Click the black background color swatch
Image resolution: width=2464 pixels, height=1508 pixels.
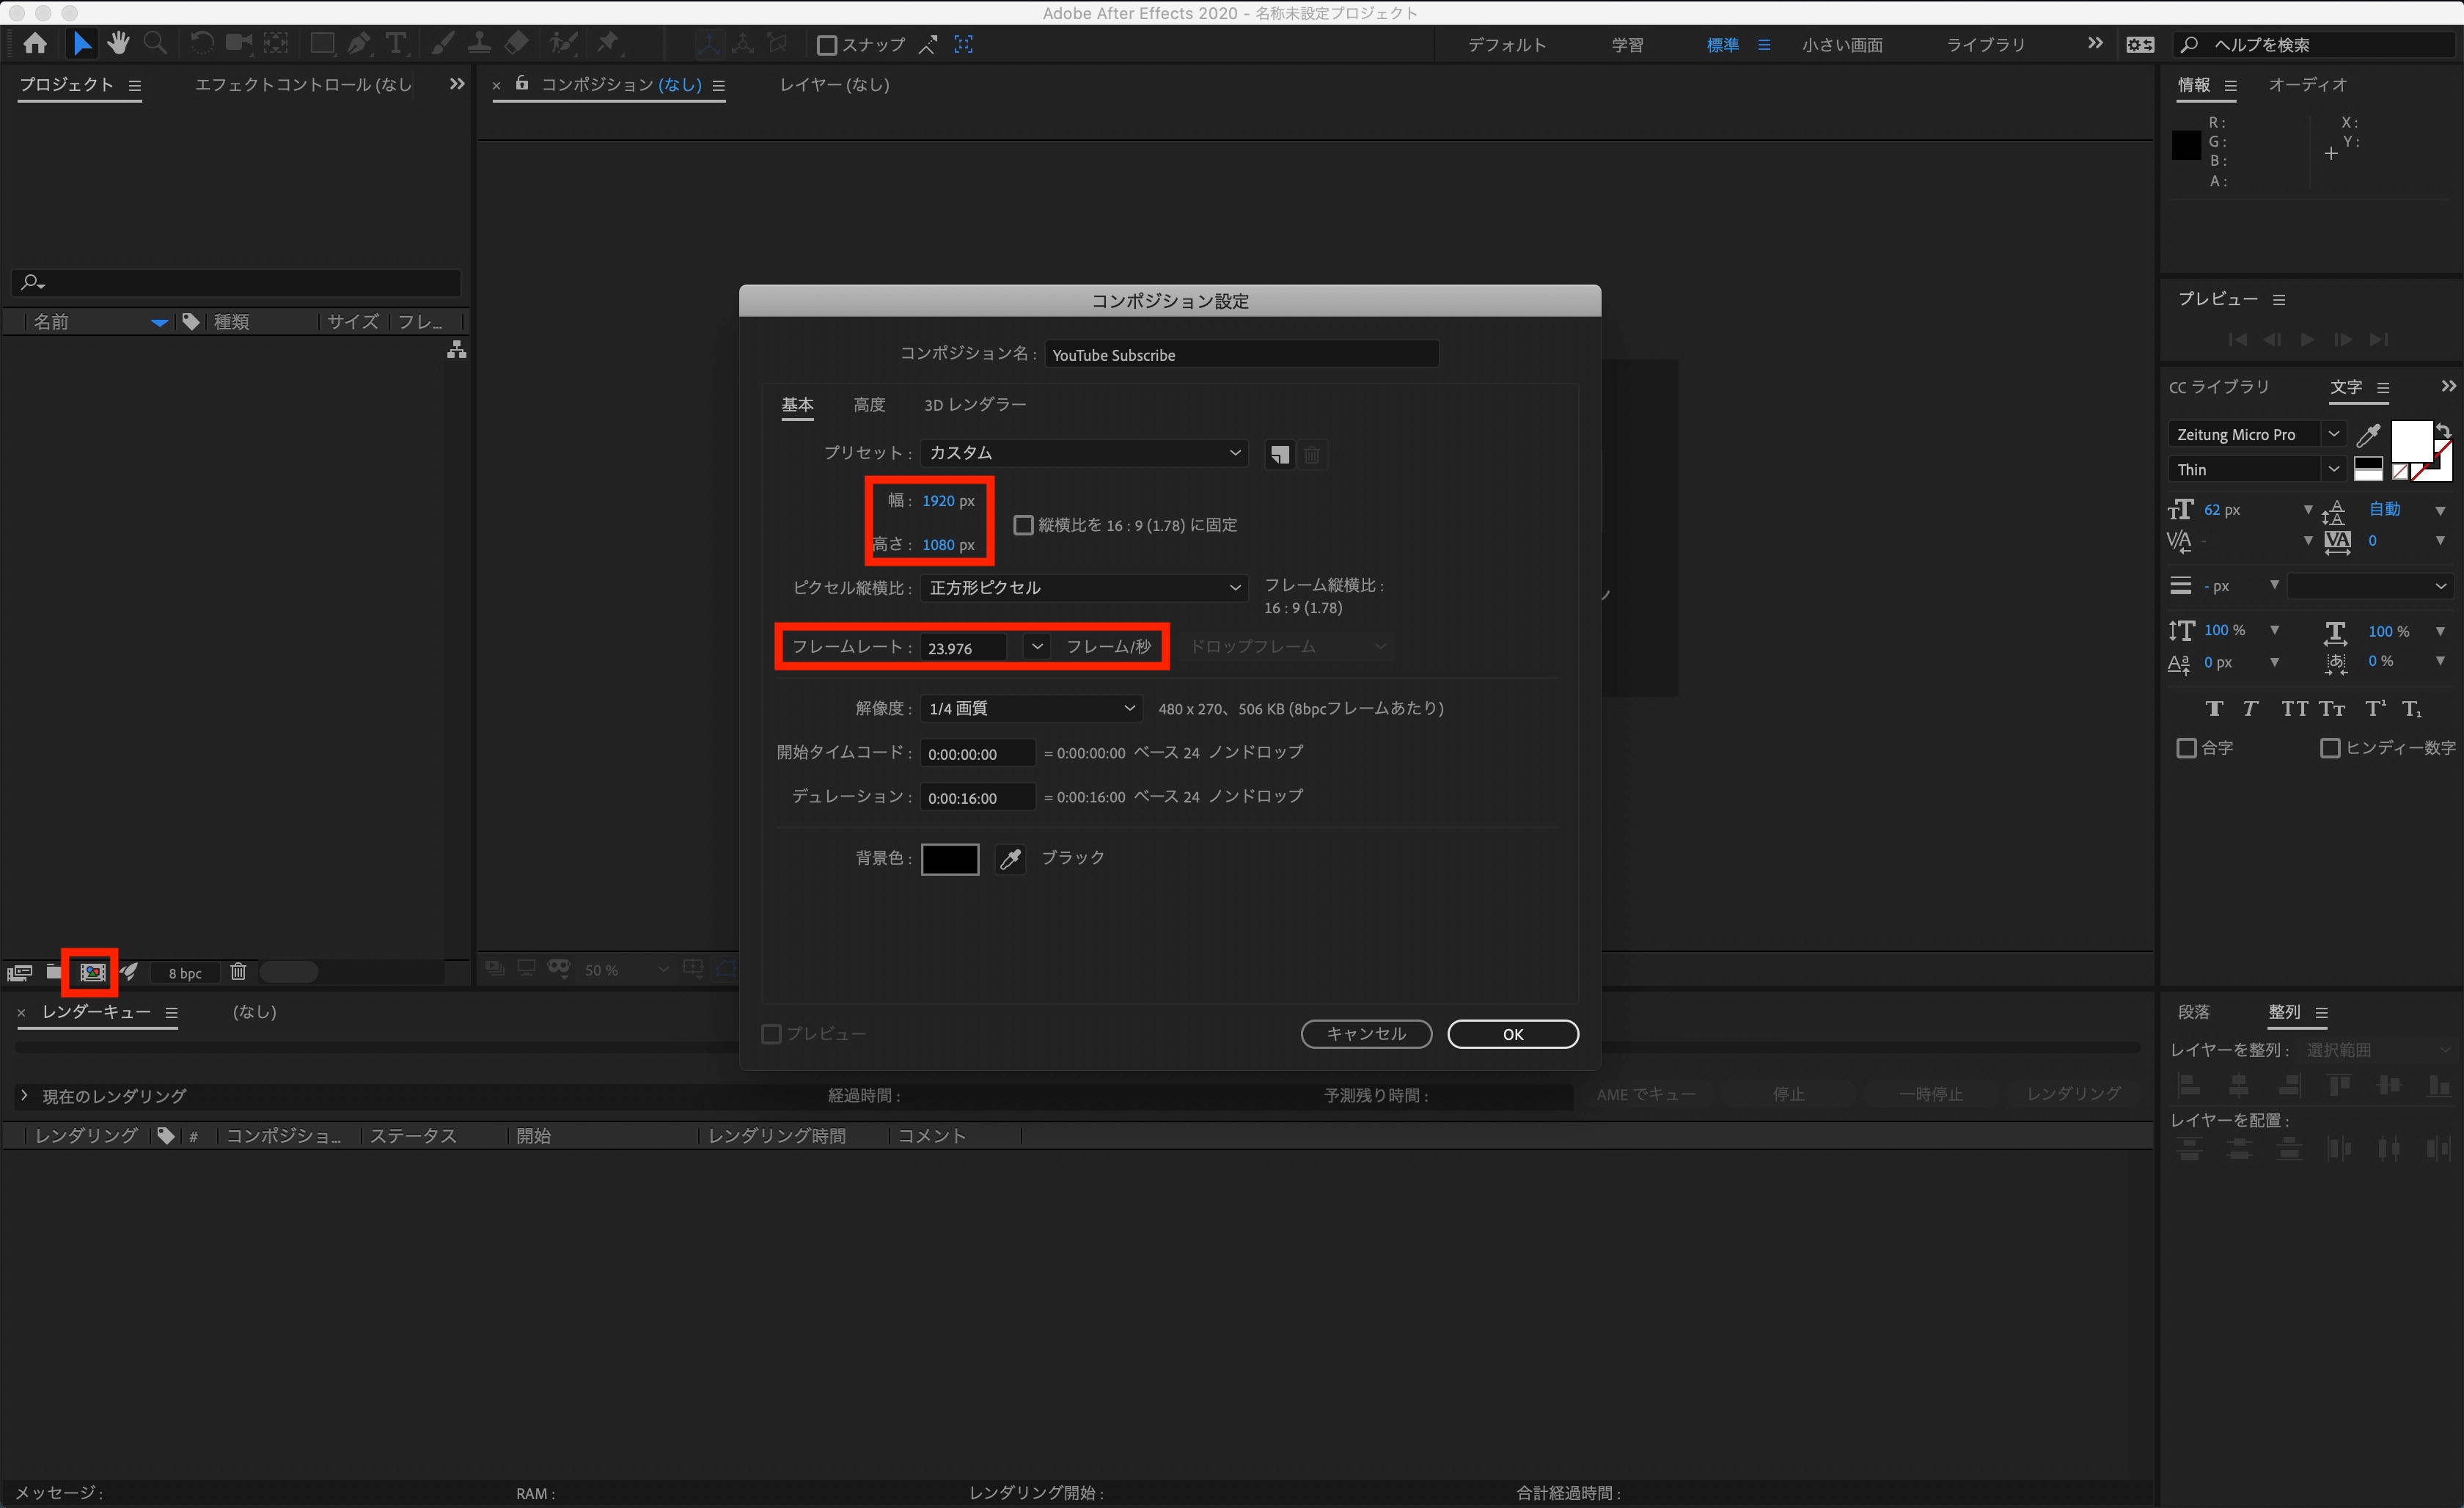point(949,858)
